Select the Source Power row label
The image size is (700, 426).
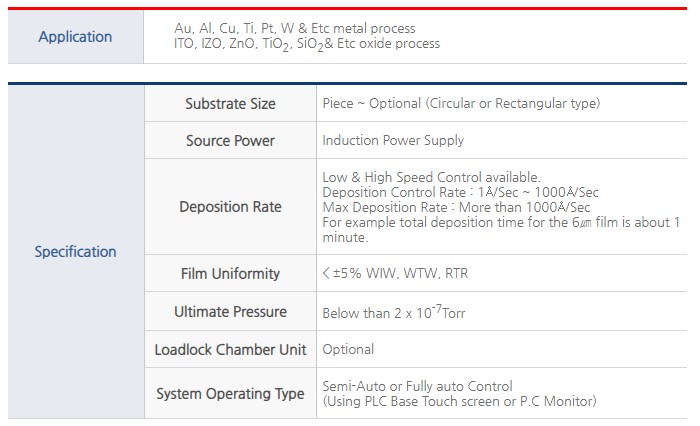(230, 141)
